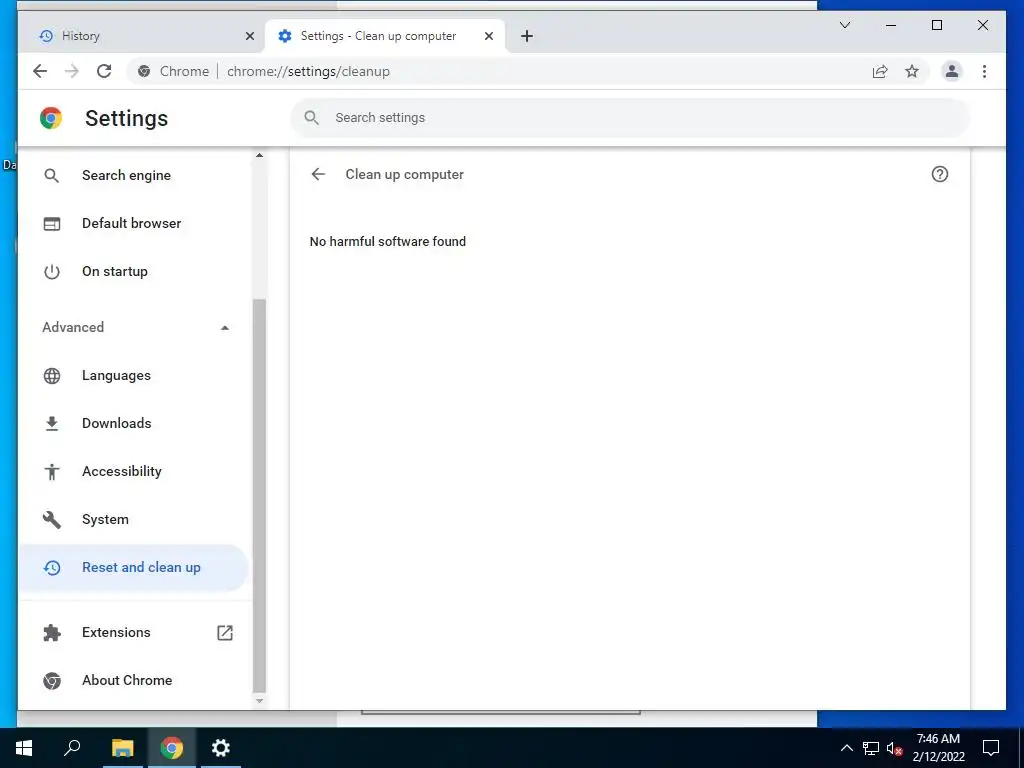The width and height of the screenshot is (1024, 768).
Task: Switch to the History tab
Action: 142,36
